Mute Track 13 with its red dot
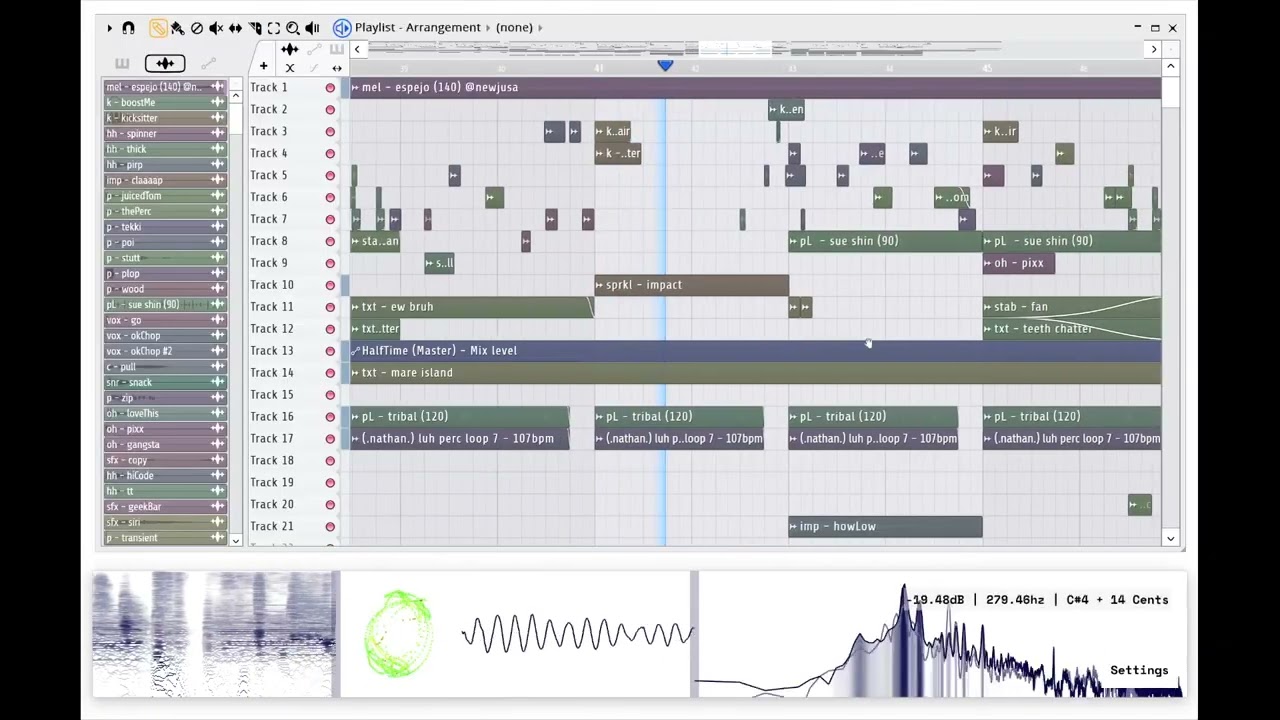1280x720 pixels. (330, 351)
